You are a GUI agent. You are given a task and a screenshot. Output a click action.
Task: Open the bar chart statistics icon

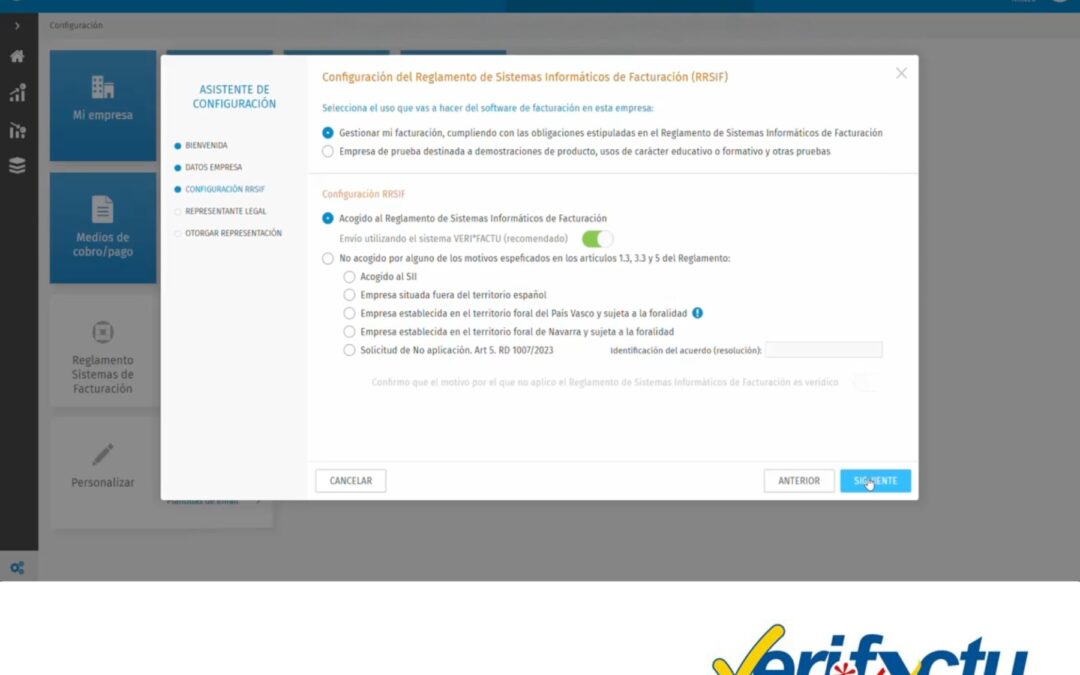coord(17,92)
